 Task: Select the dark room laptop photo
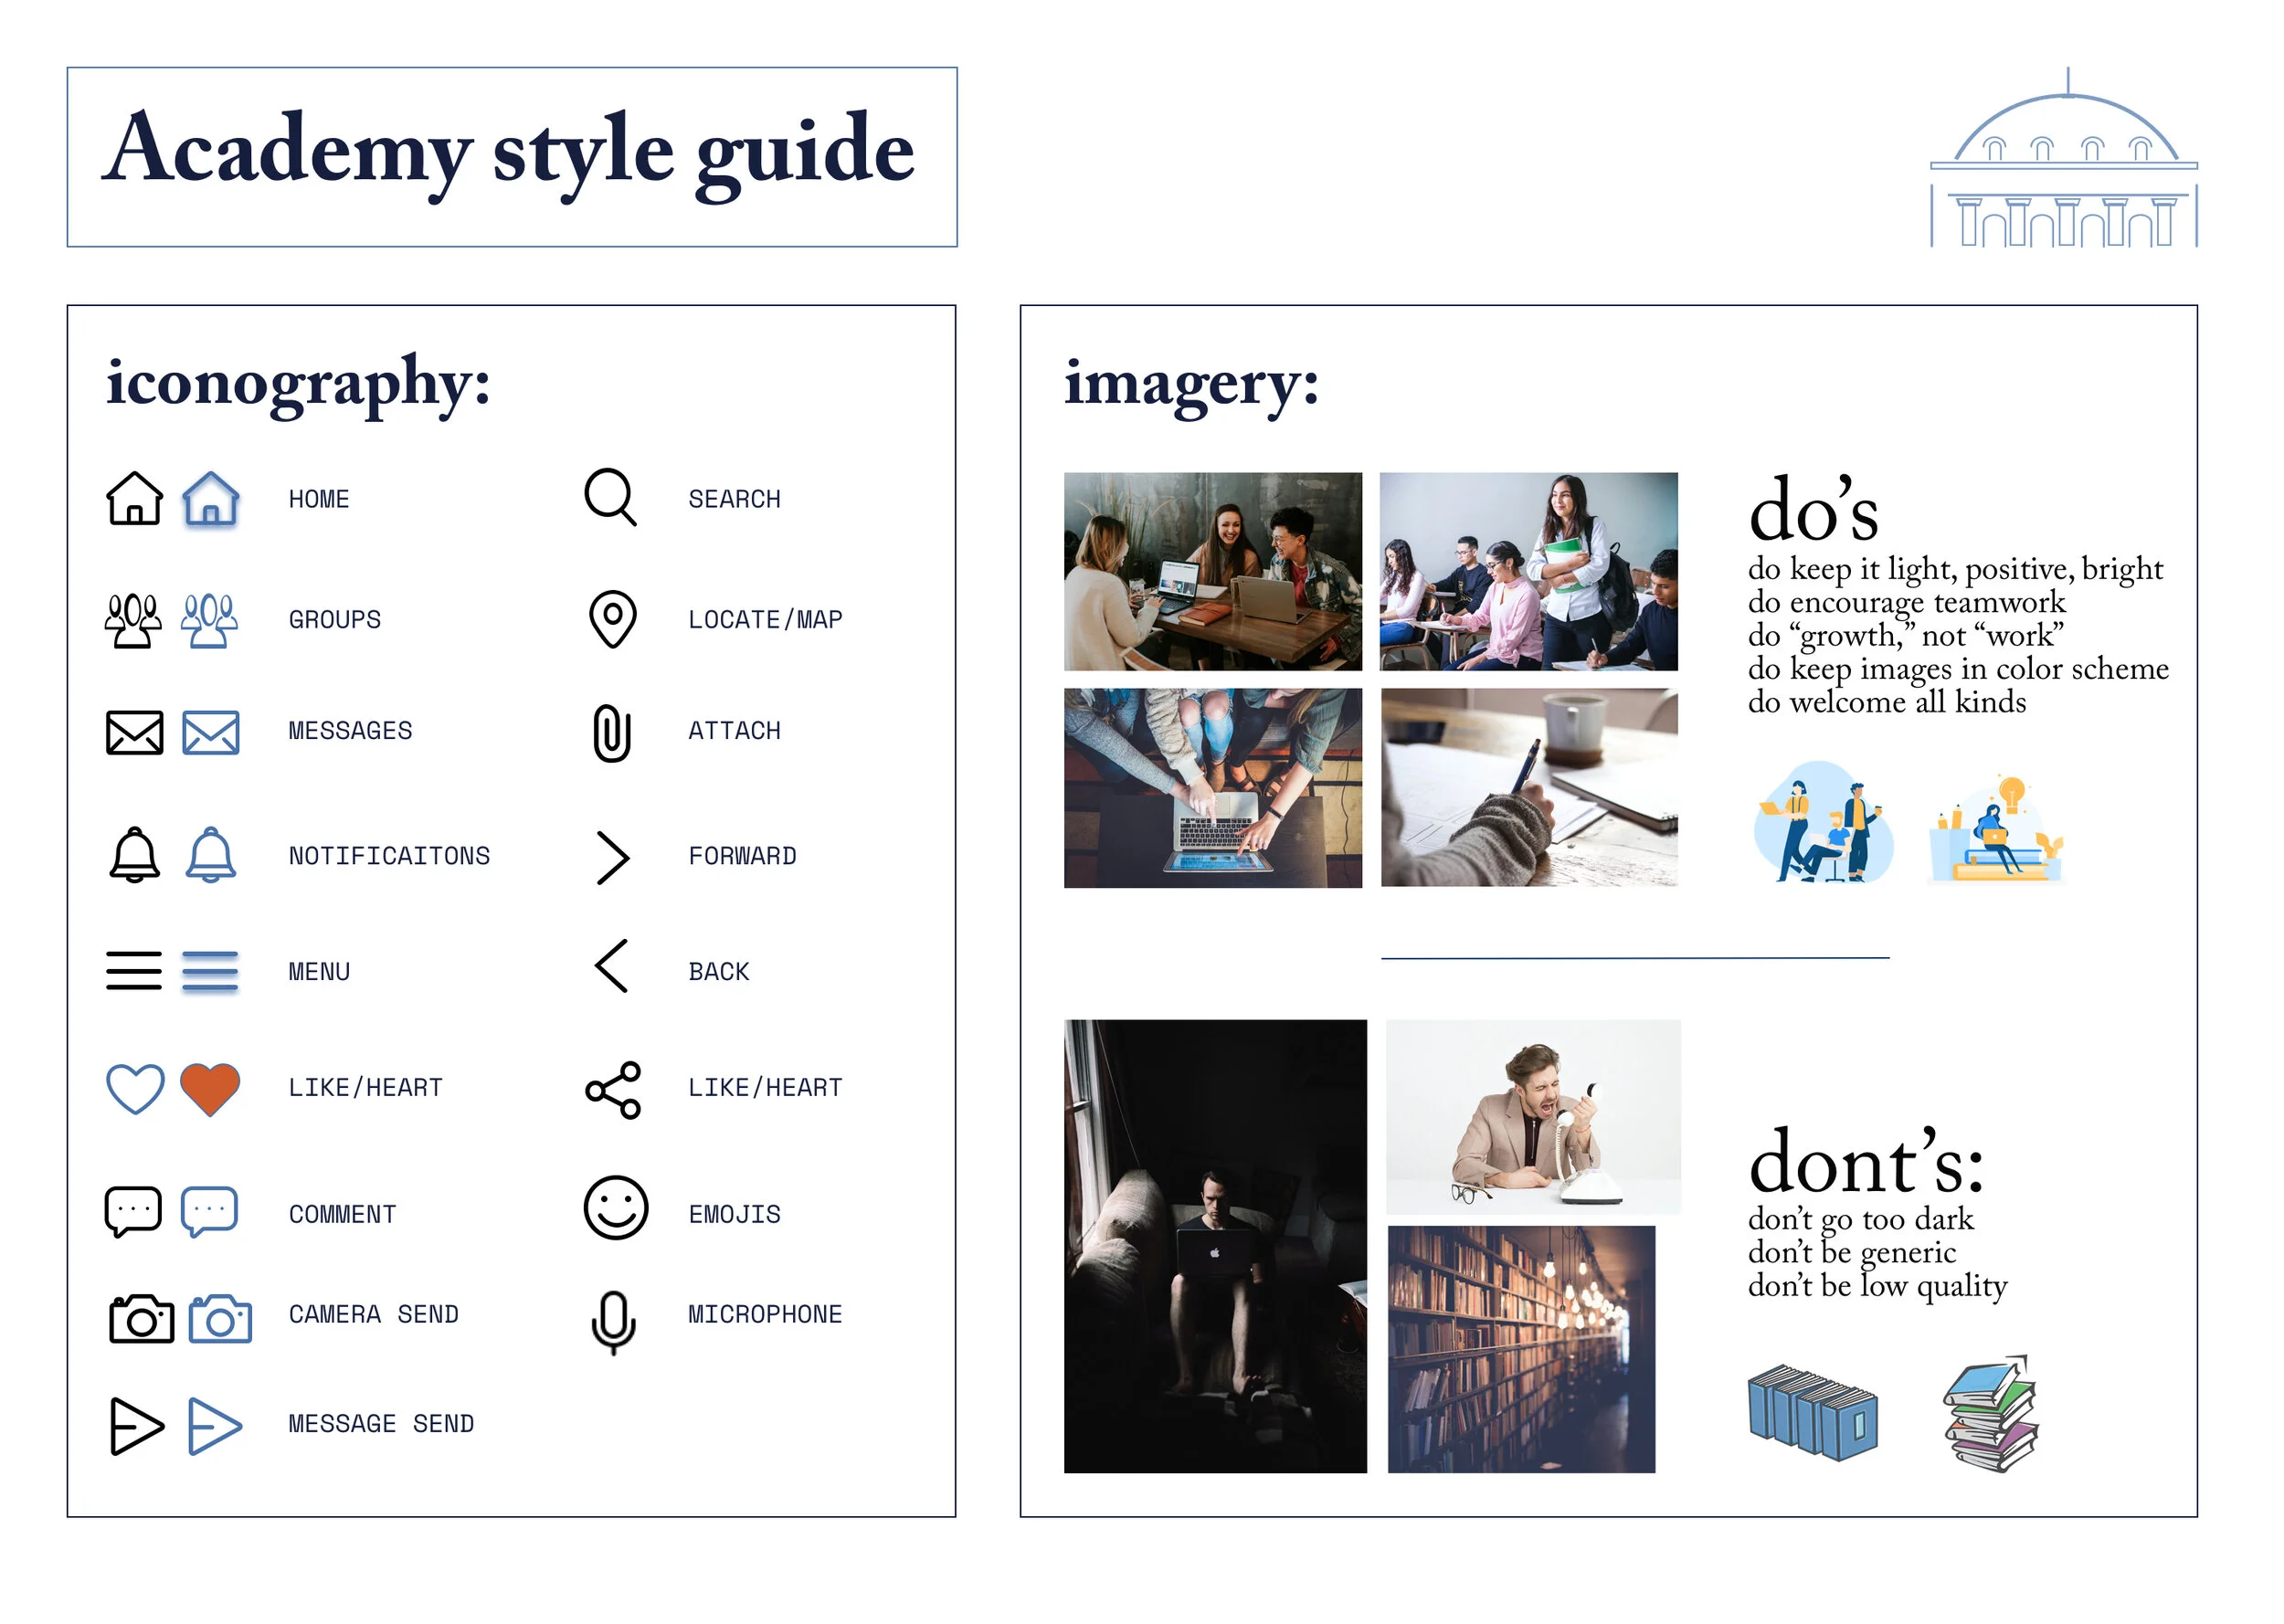[x=1214, y=1245]
